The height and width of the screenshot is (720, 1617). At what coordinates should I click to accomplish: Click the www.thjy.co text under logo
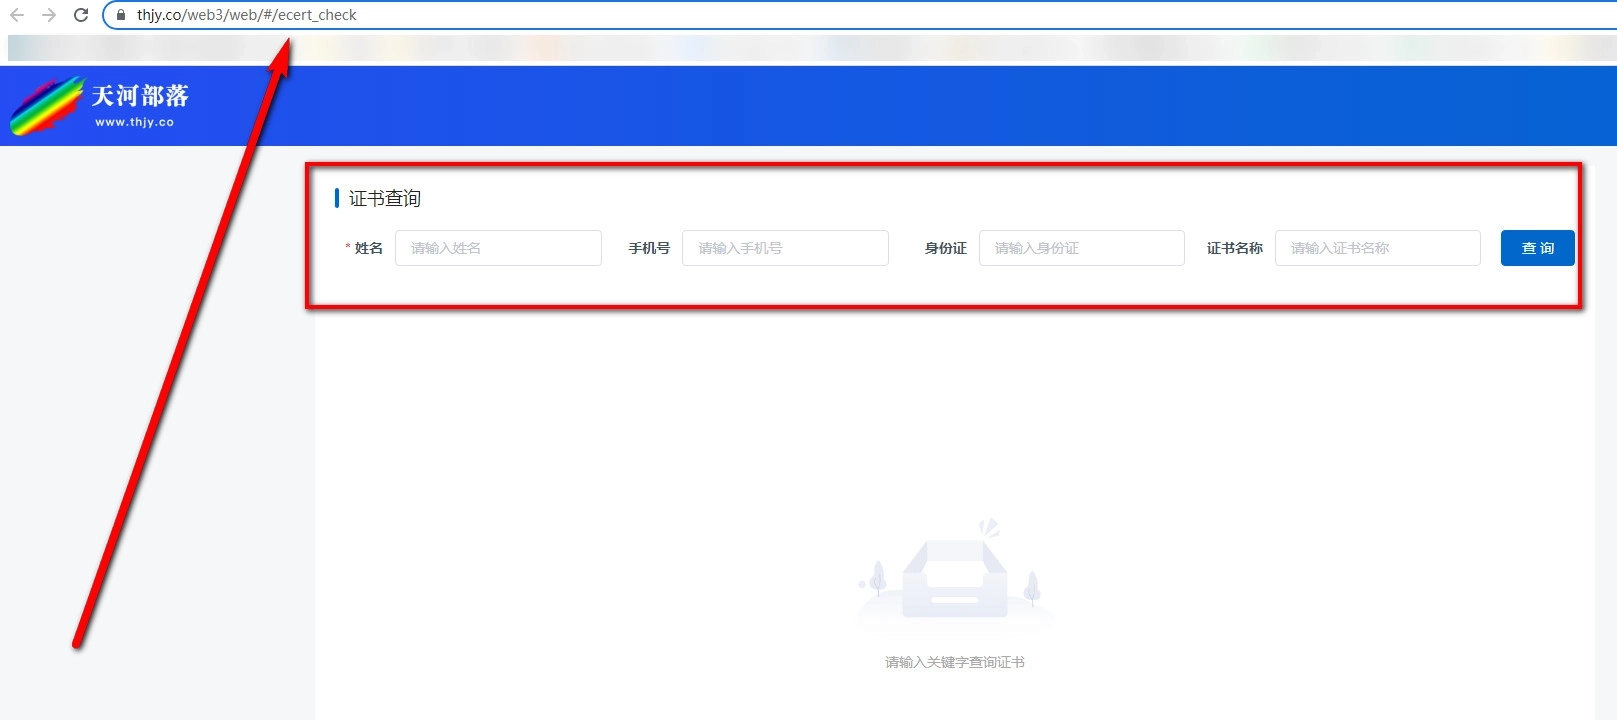click(x=135, y=122)
